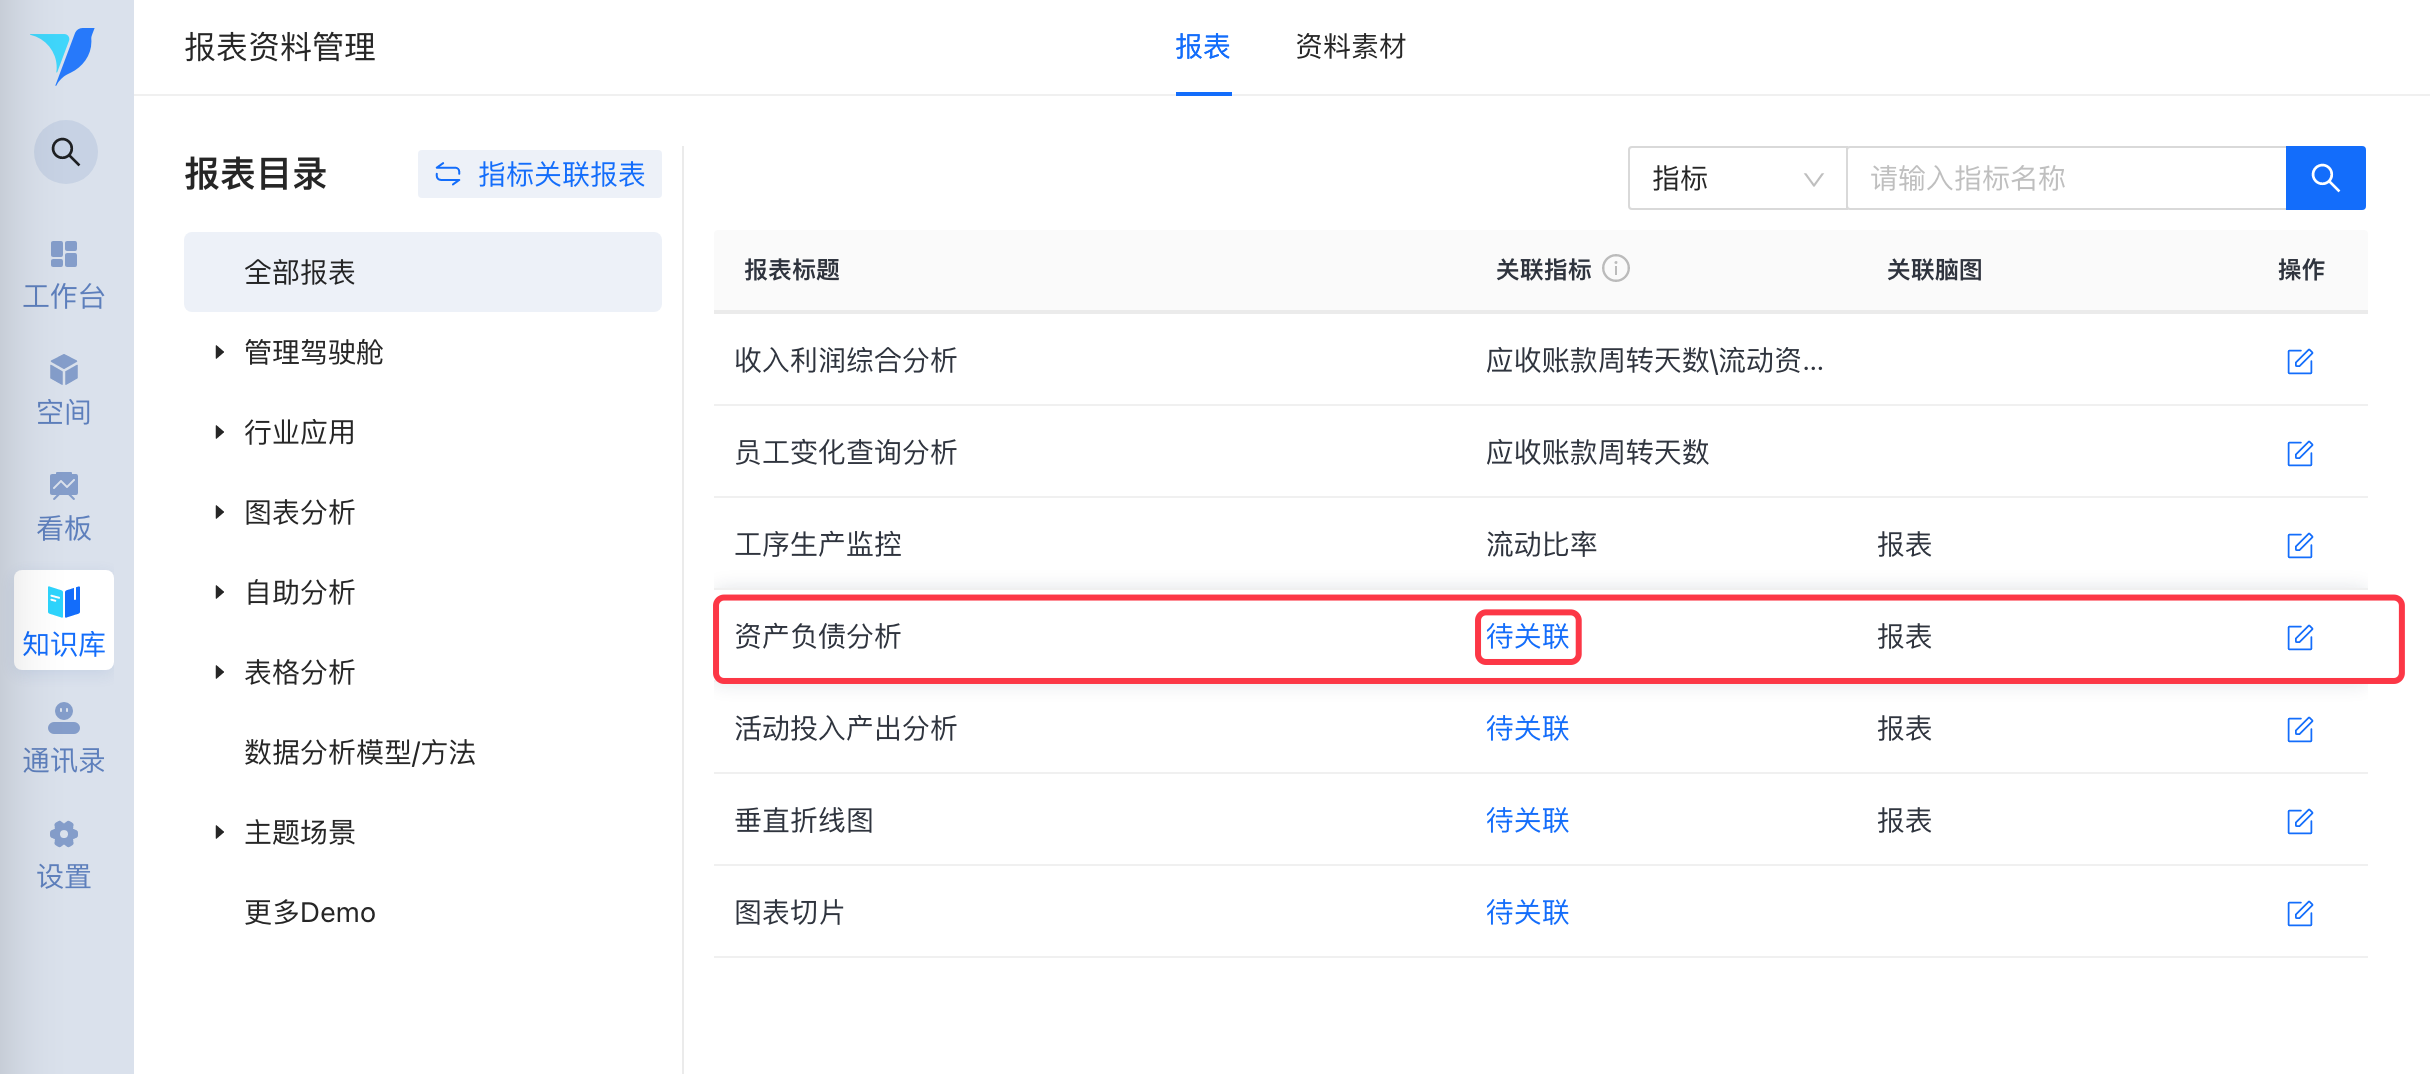
Task: Open the 看板 dashboard section
Action: tap(64, 505)
